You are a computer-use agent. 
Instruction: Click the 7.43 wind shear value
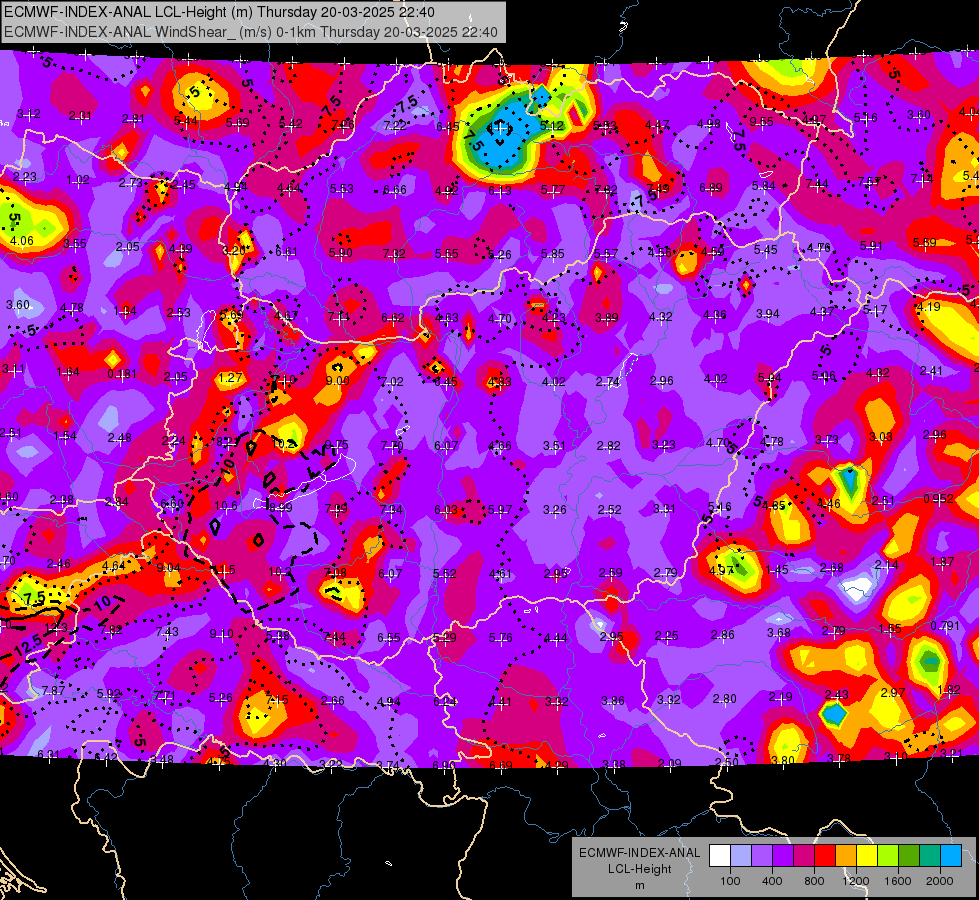(x=167, y=631)
